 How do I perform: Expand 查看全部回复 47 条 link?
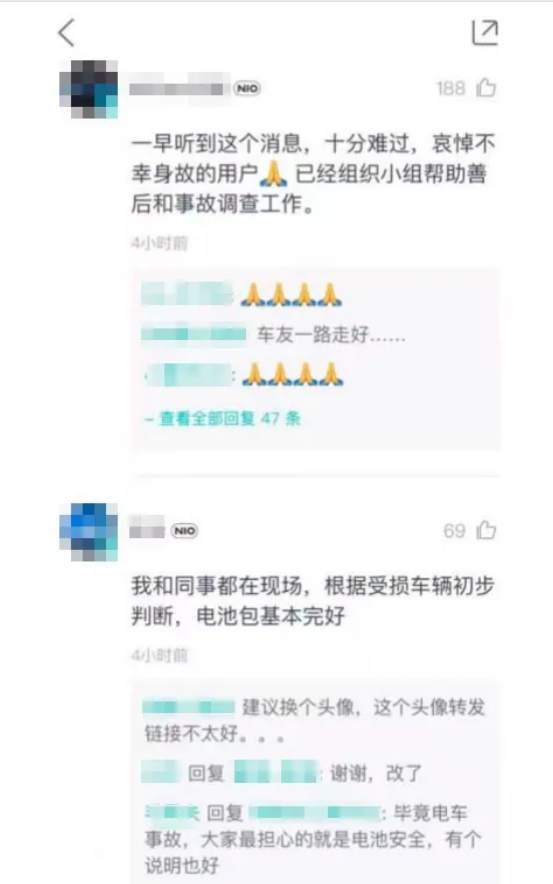(223, 418)
